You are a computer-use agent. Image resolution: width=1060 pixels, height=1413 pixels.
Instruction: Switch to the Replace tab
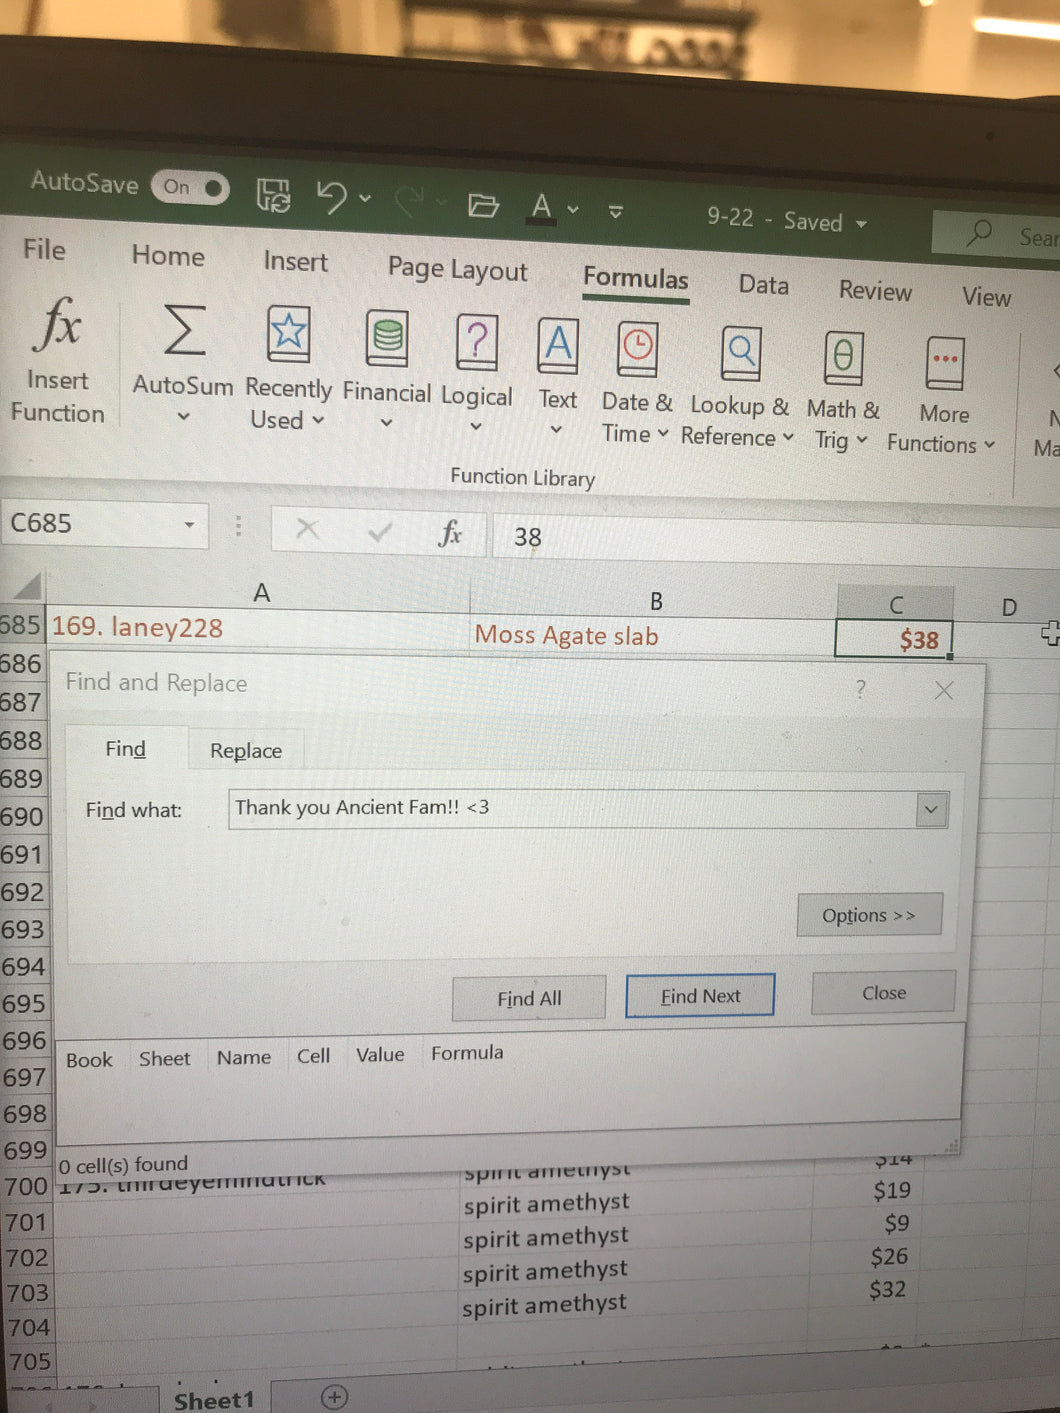point(246,751)
